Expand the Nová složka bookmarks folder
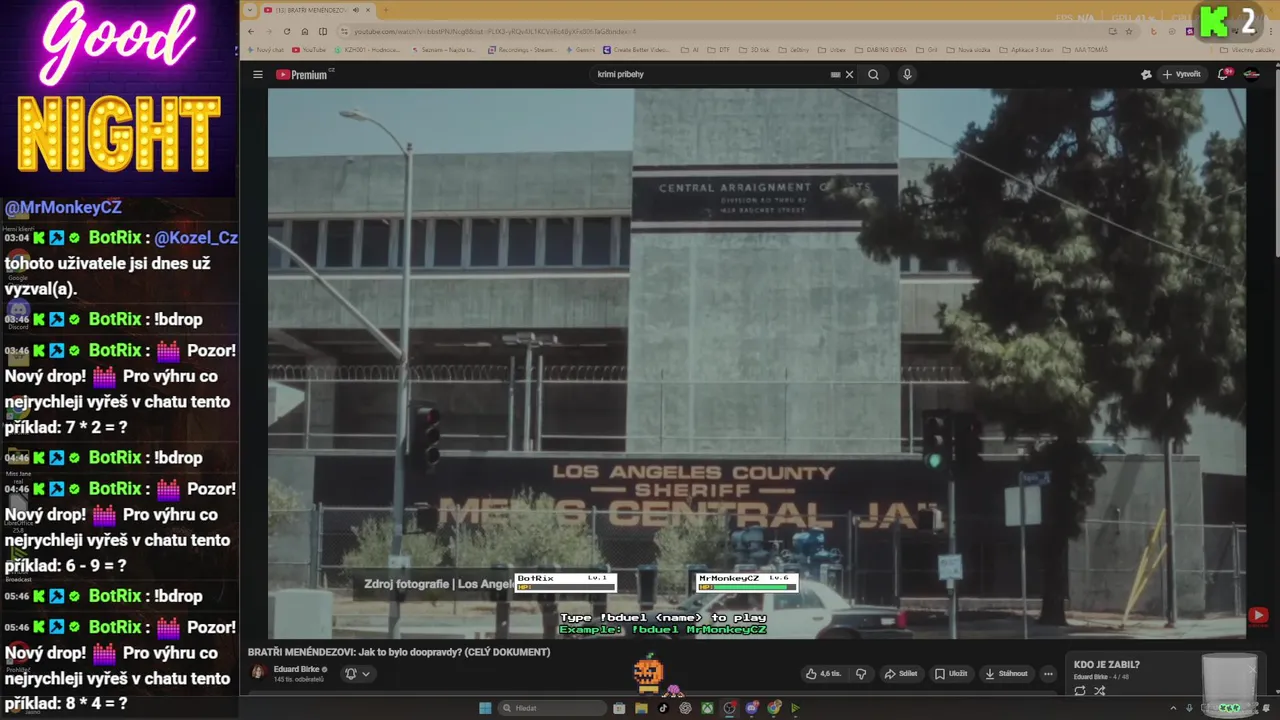Screen dimensions: 1280x720 point(968,49)
